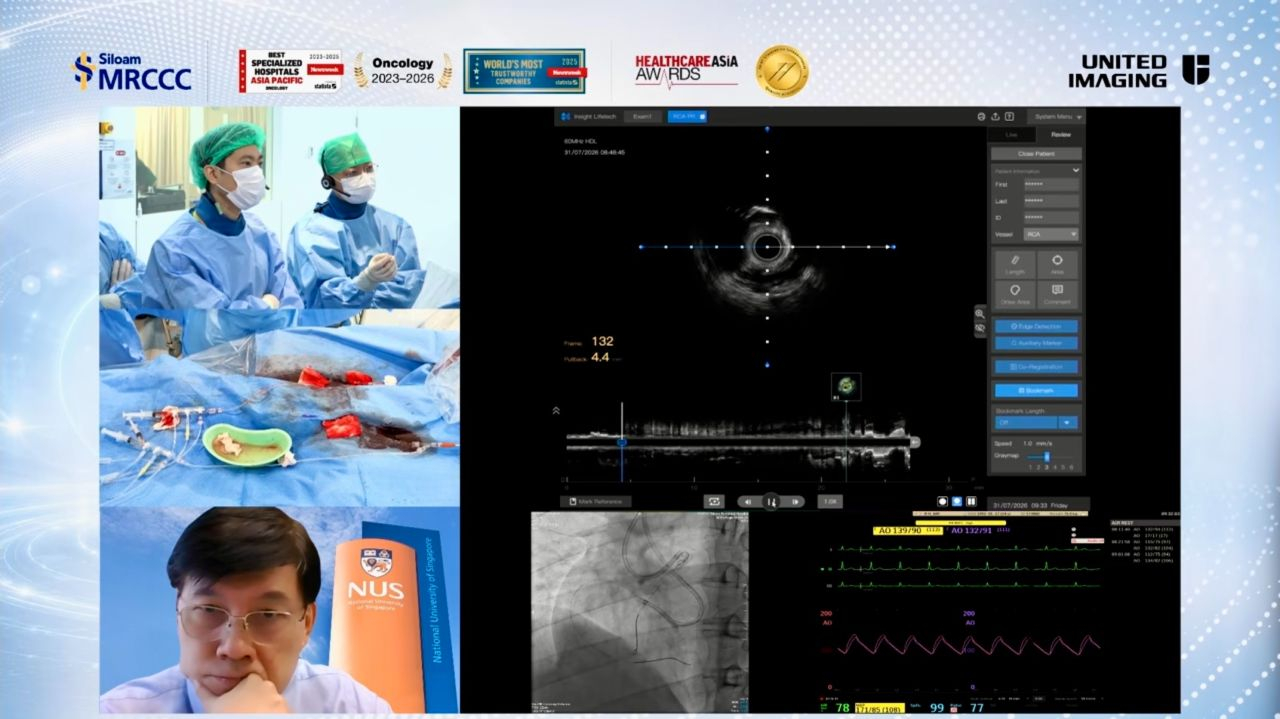Pause playback with center control

coord(771,501)
